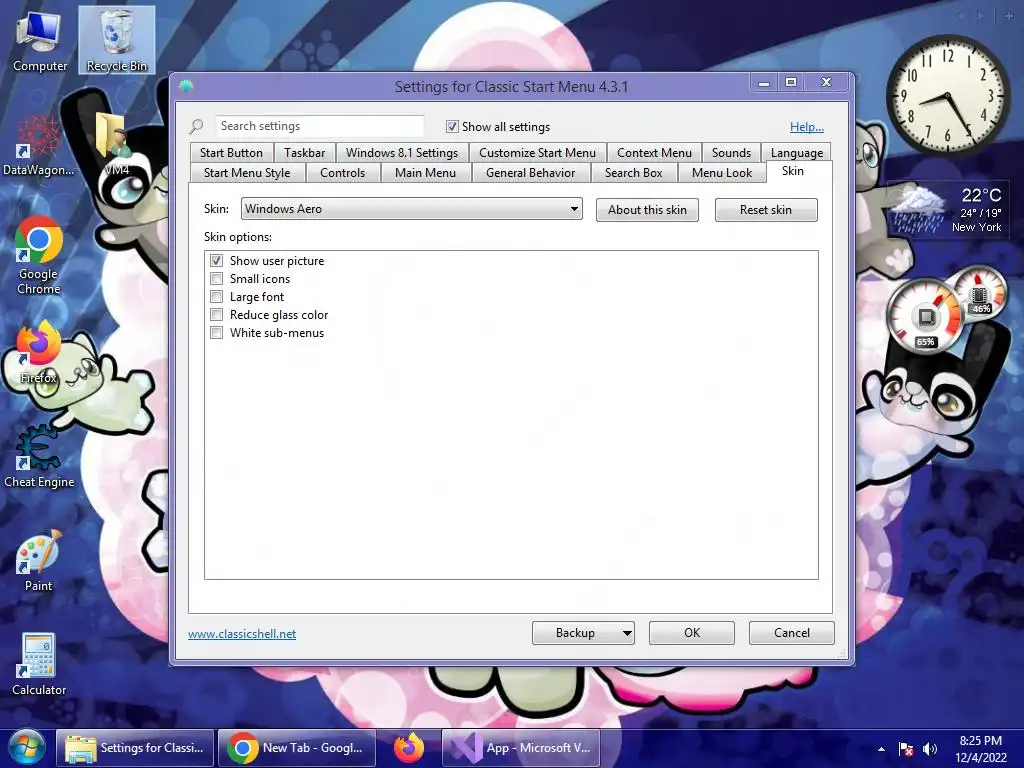This screenshot has height=768, width=1024.
Task: Open the Skin dropdown showing Windows Aero
Action: pos(411,209)
